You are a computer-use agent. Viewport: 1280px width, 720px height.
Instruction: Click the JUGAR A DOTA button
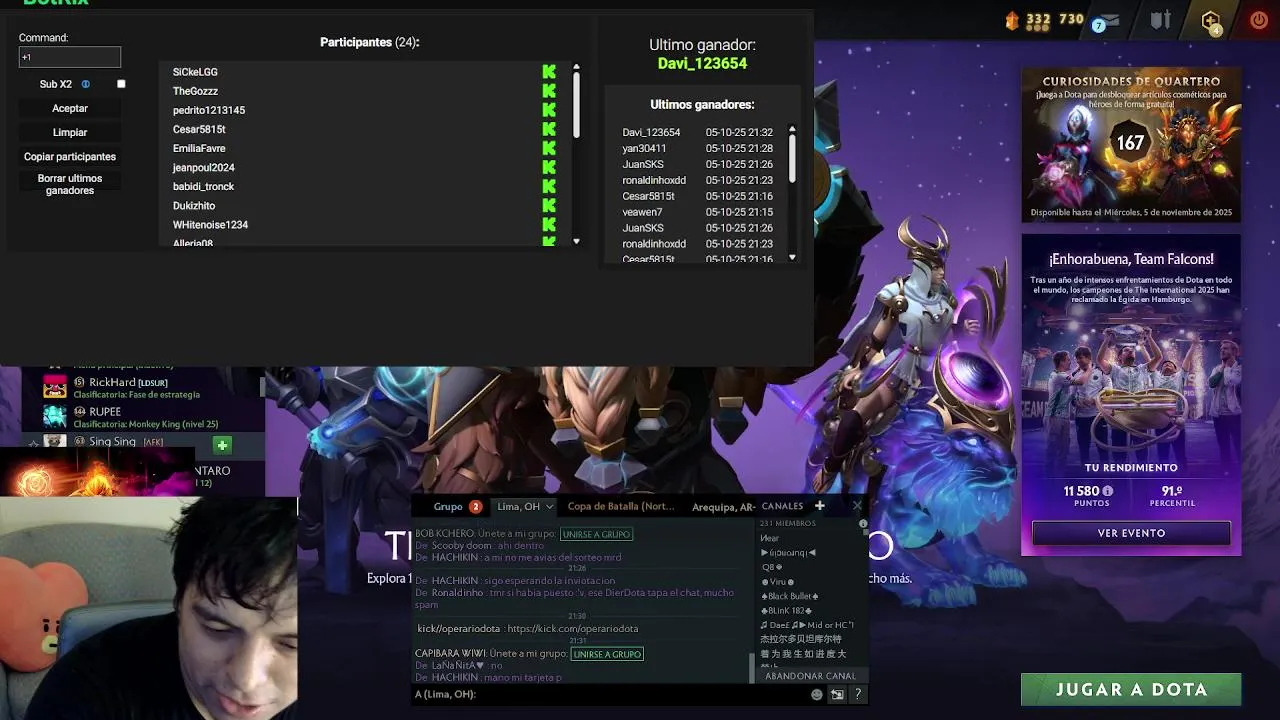point(1131,689)
